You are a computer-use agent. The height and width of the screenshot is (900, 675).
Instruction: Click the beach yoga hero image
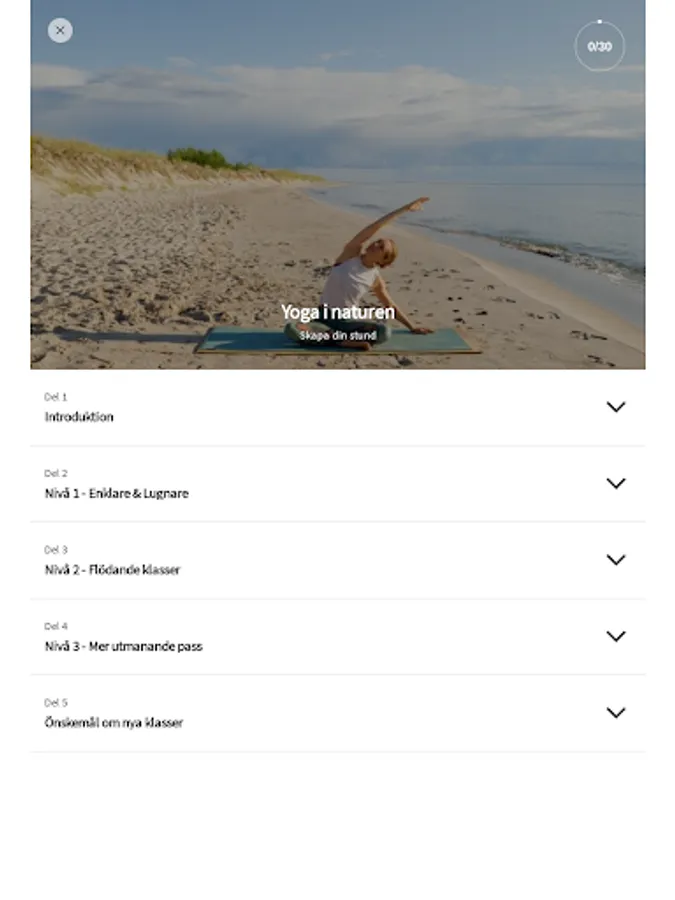click(338, 184)
